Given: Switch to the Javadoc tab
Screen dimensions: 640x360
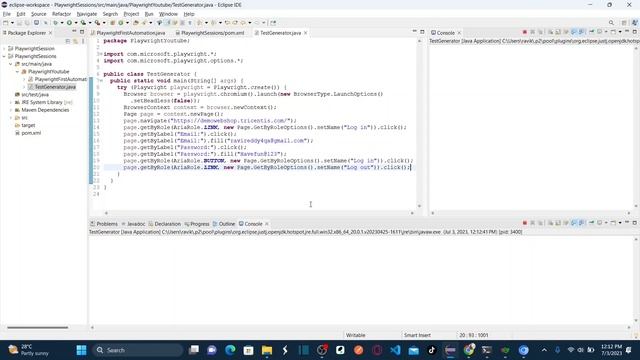Looking at the screenshot, I should coord(133,224).
